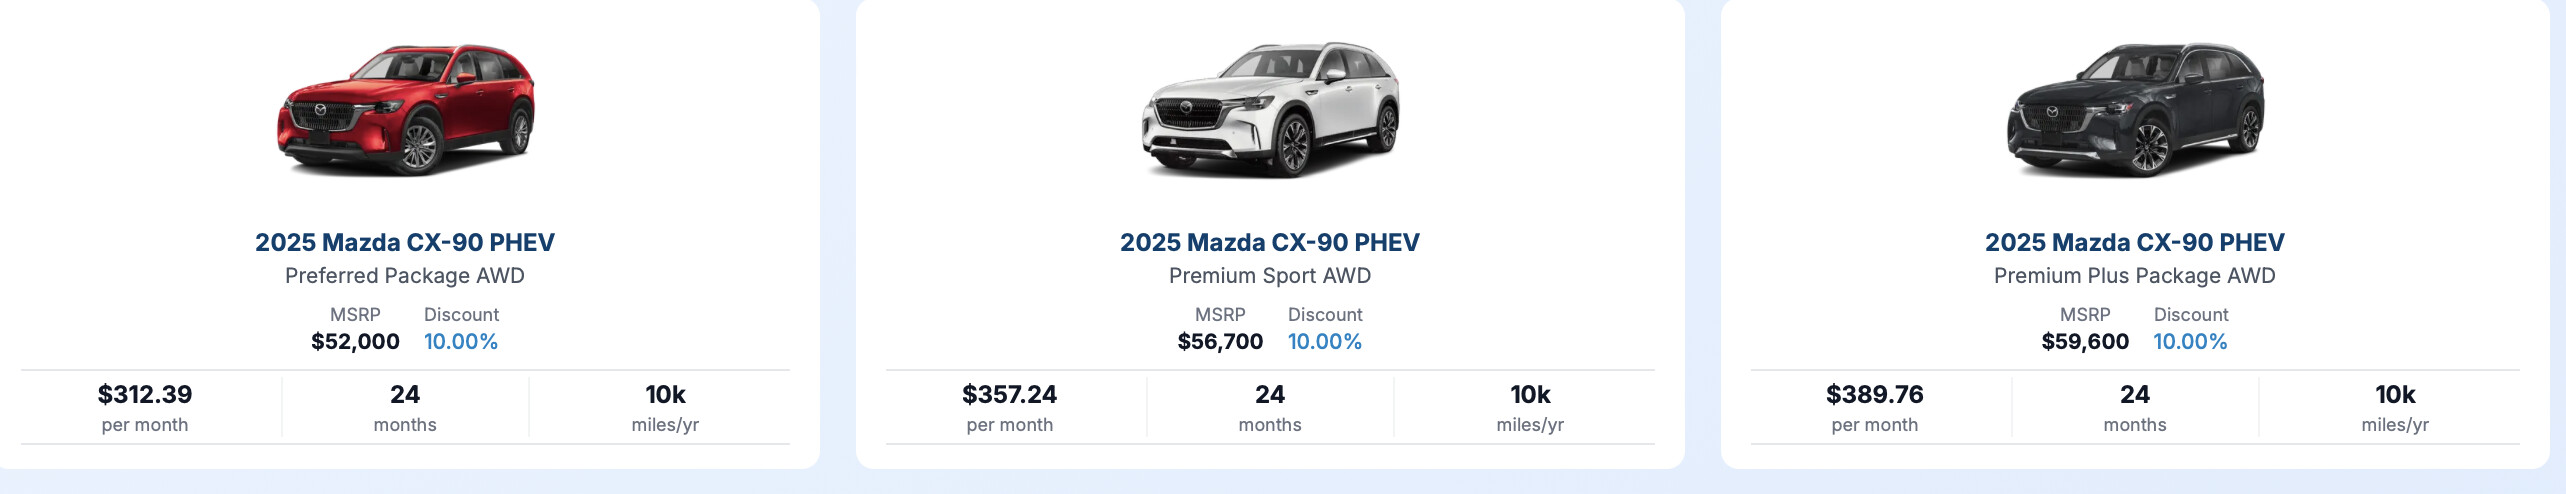This screenshot has height=494, width=2566.
Task: Click the $357.24 per month price
Action: tap(1010, 395)
